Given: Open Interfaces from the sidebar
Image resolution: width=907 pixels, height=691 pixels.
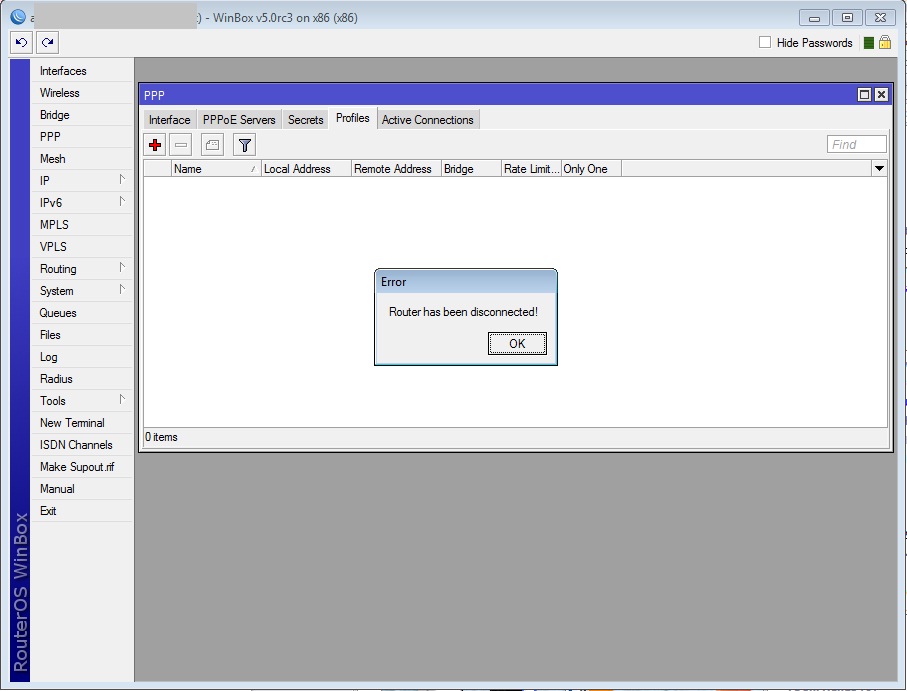Looking at the screenshot, I should click(82, 71).
